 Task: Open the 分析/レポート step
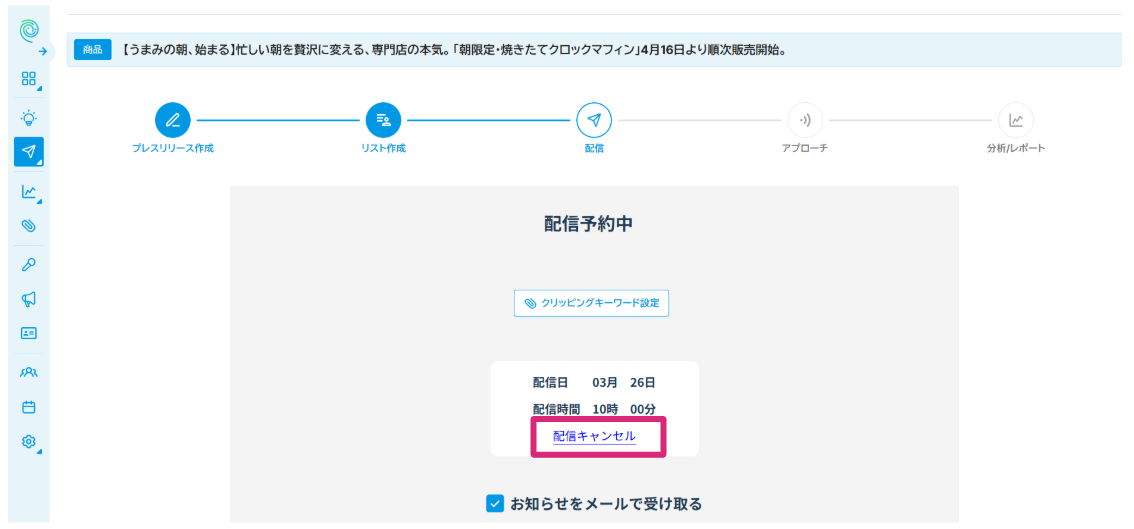click(1016, 121)
